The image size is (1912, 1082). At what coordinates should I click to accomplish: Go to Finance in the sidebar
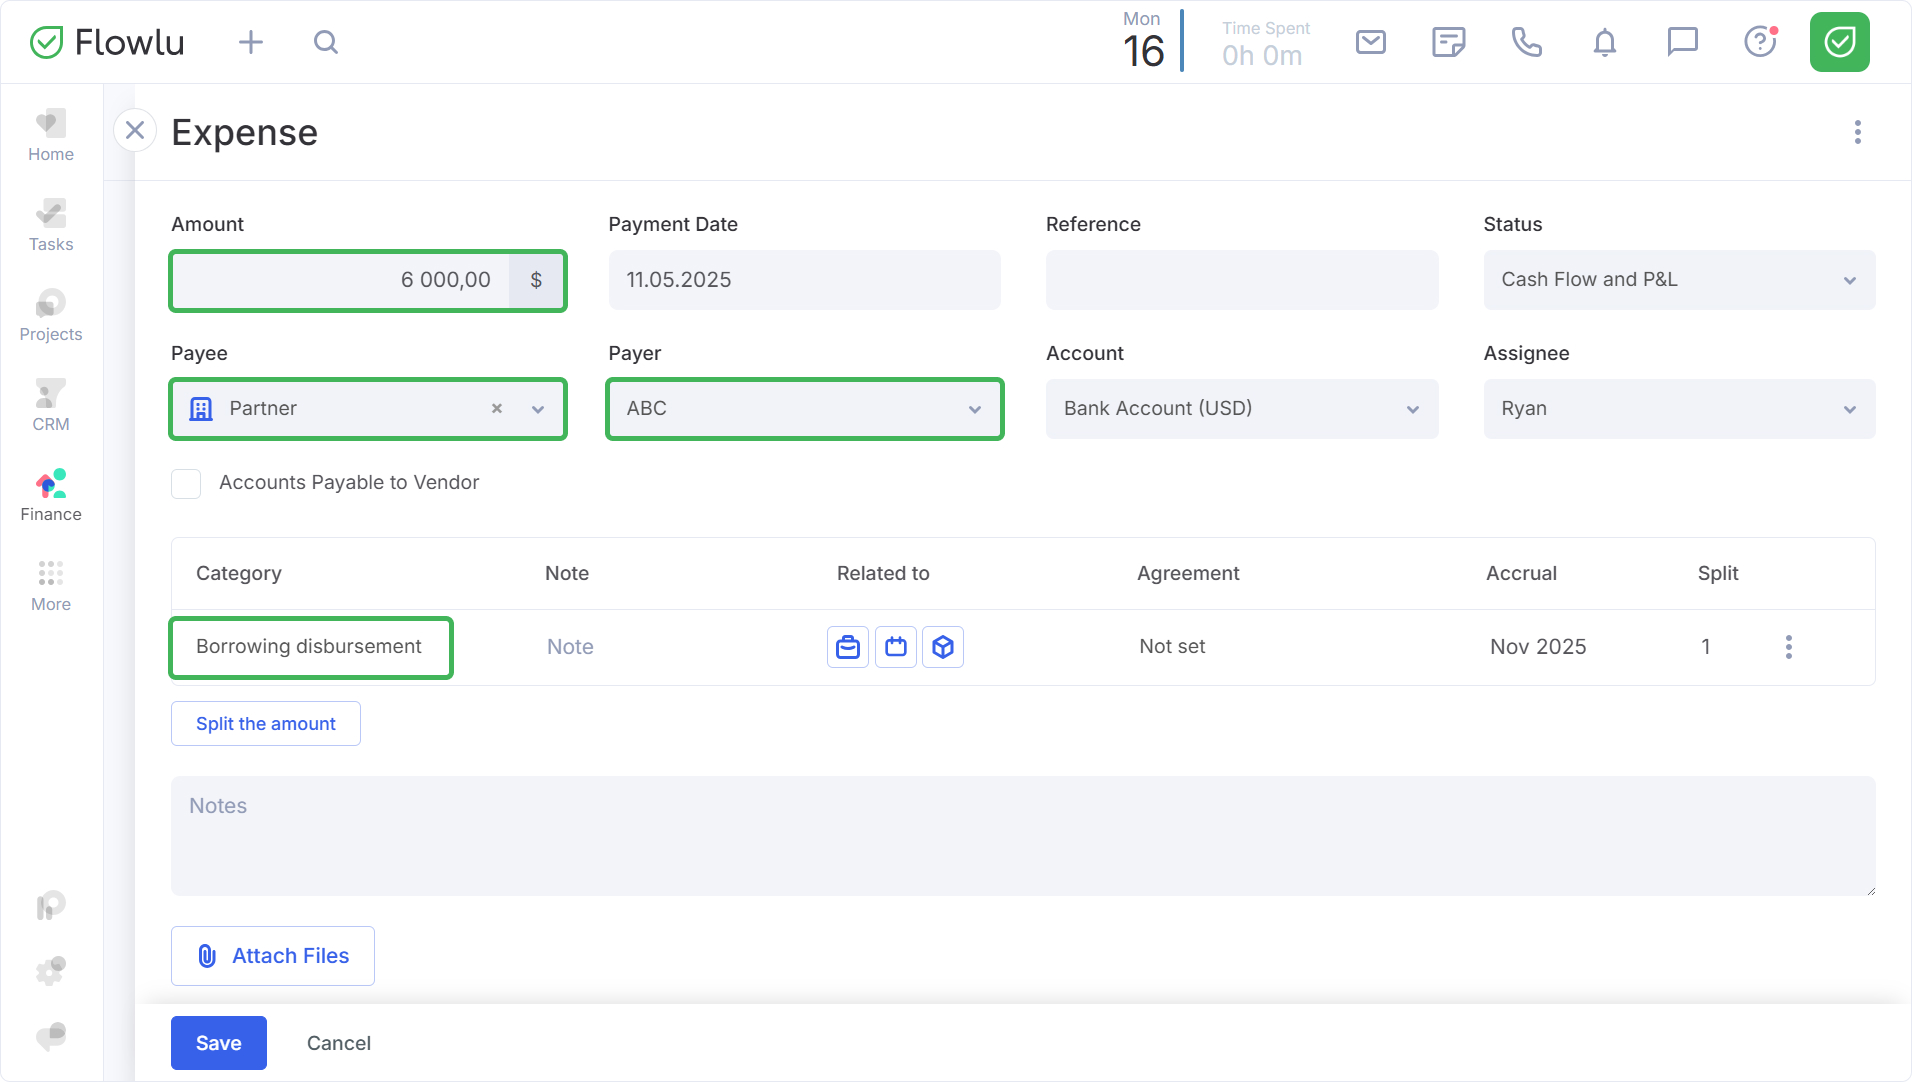(51, 496)
